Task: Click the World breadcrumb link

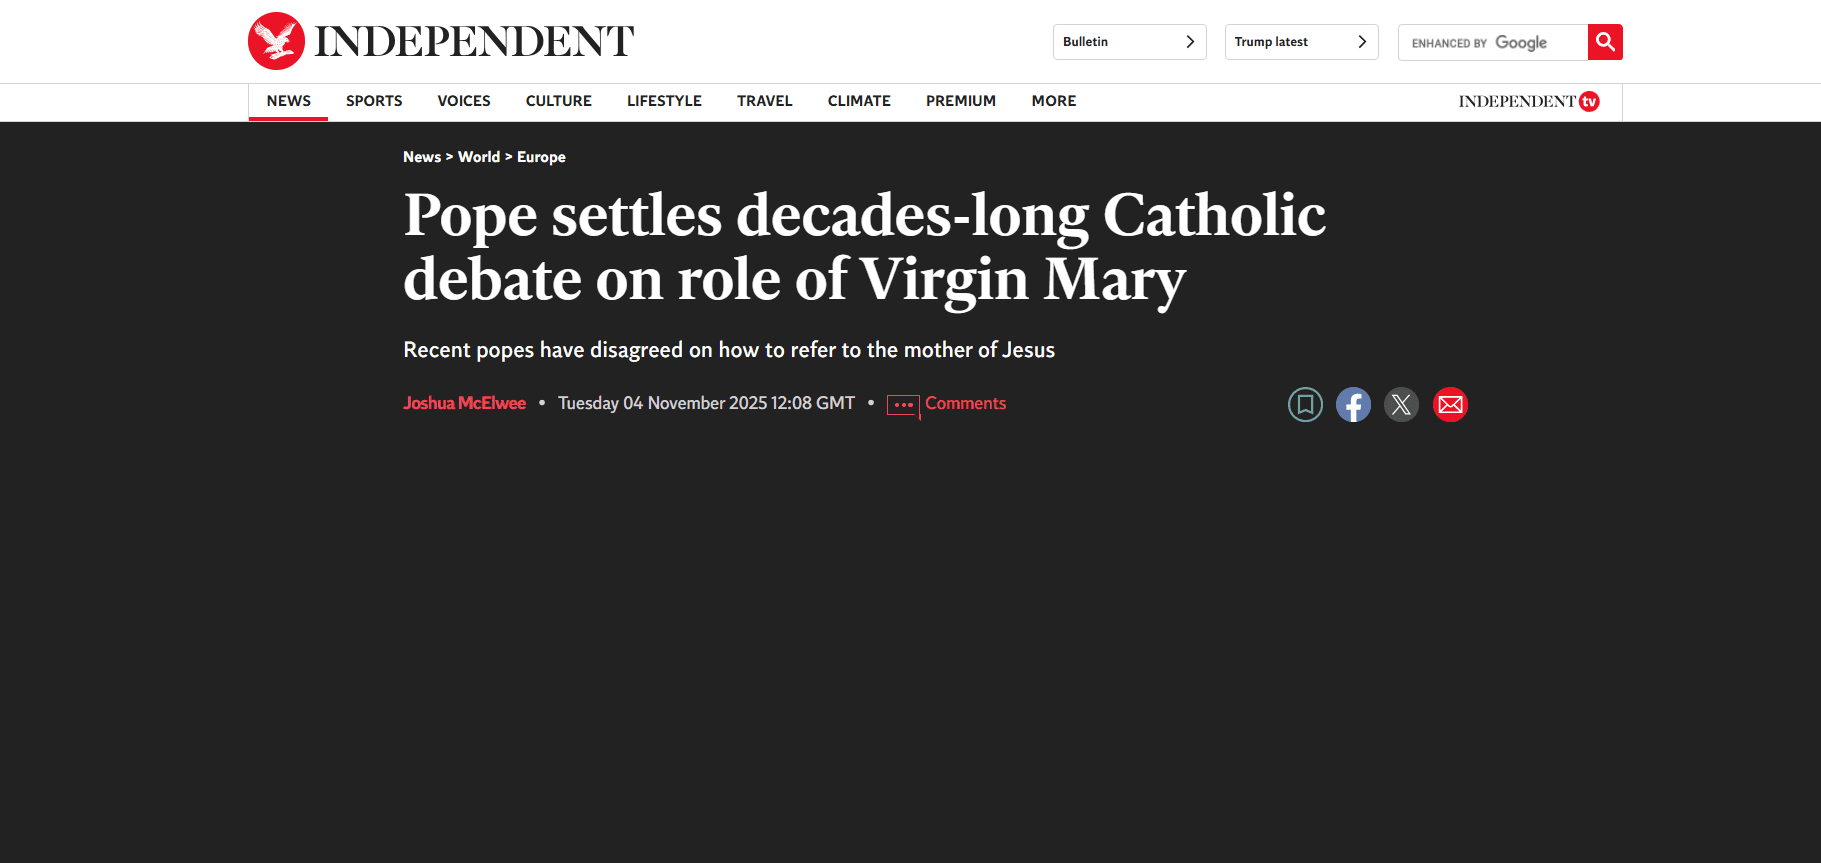Action: (x=479, y=157)
